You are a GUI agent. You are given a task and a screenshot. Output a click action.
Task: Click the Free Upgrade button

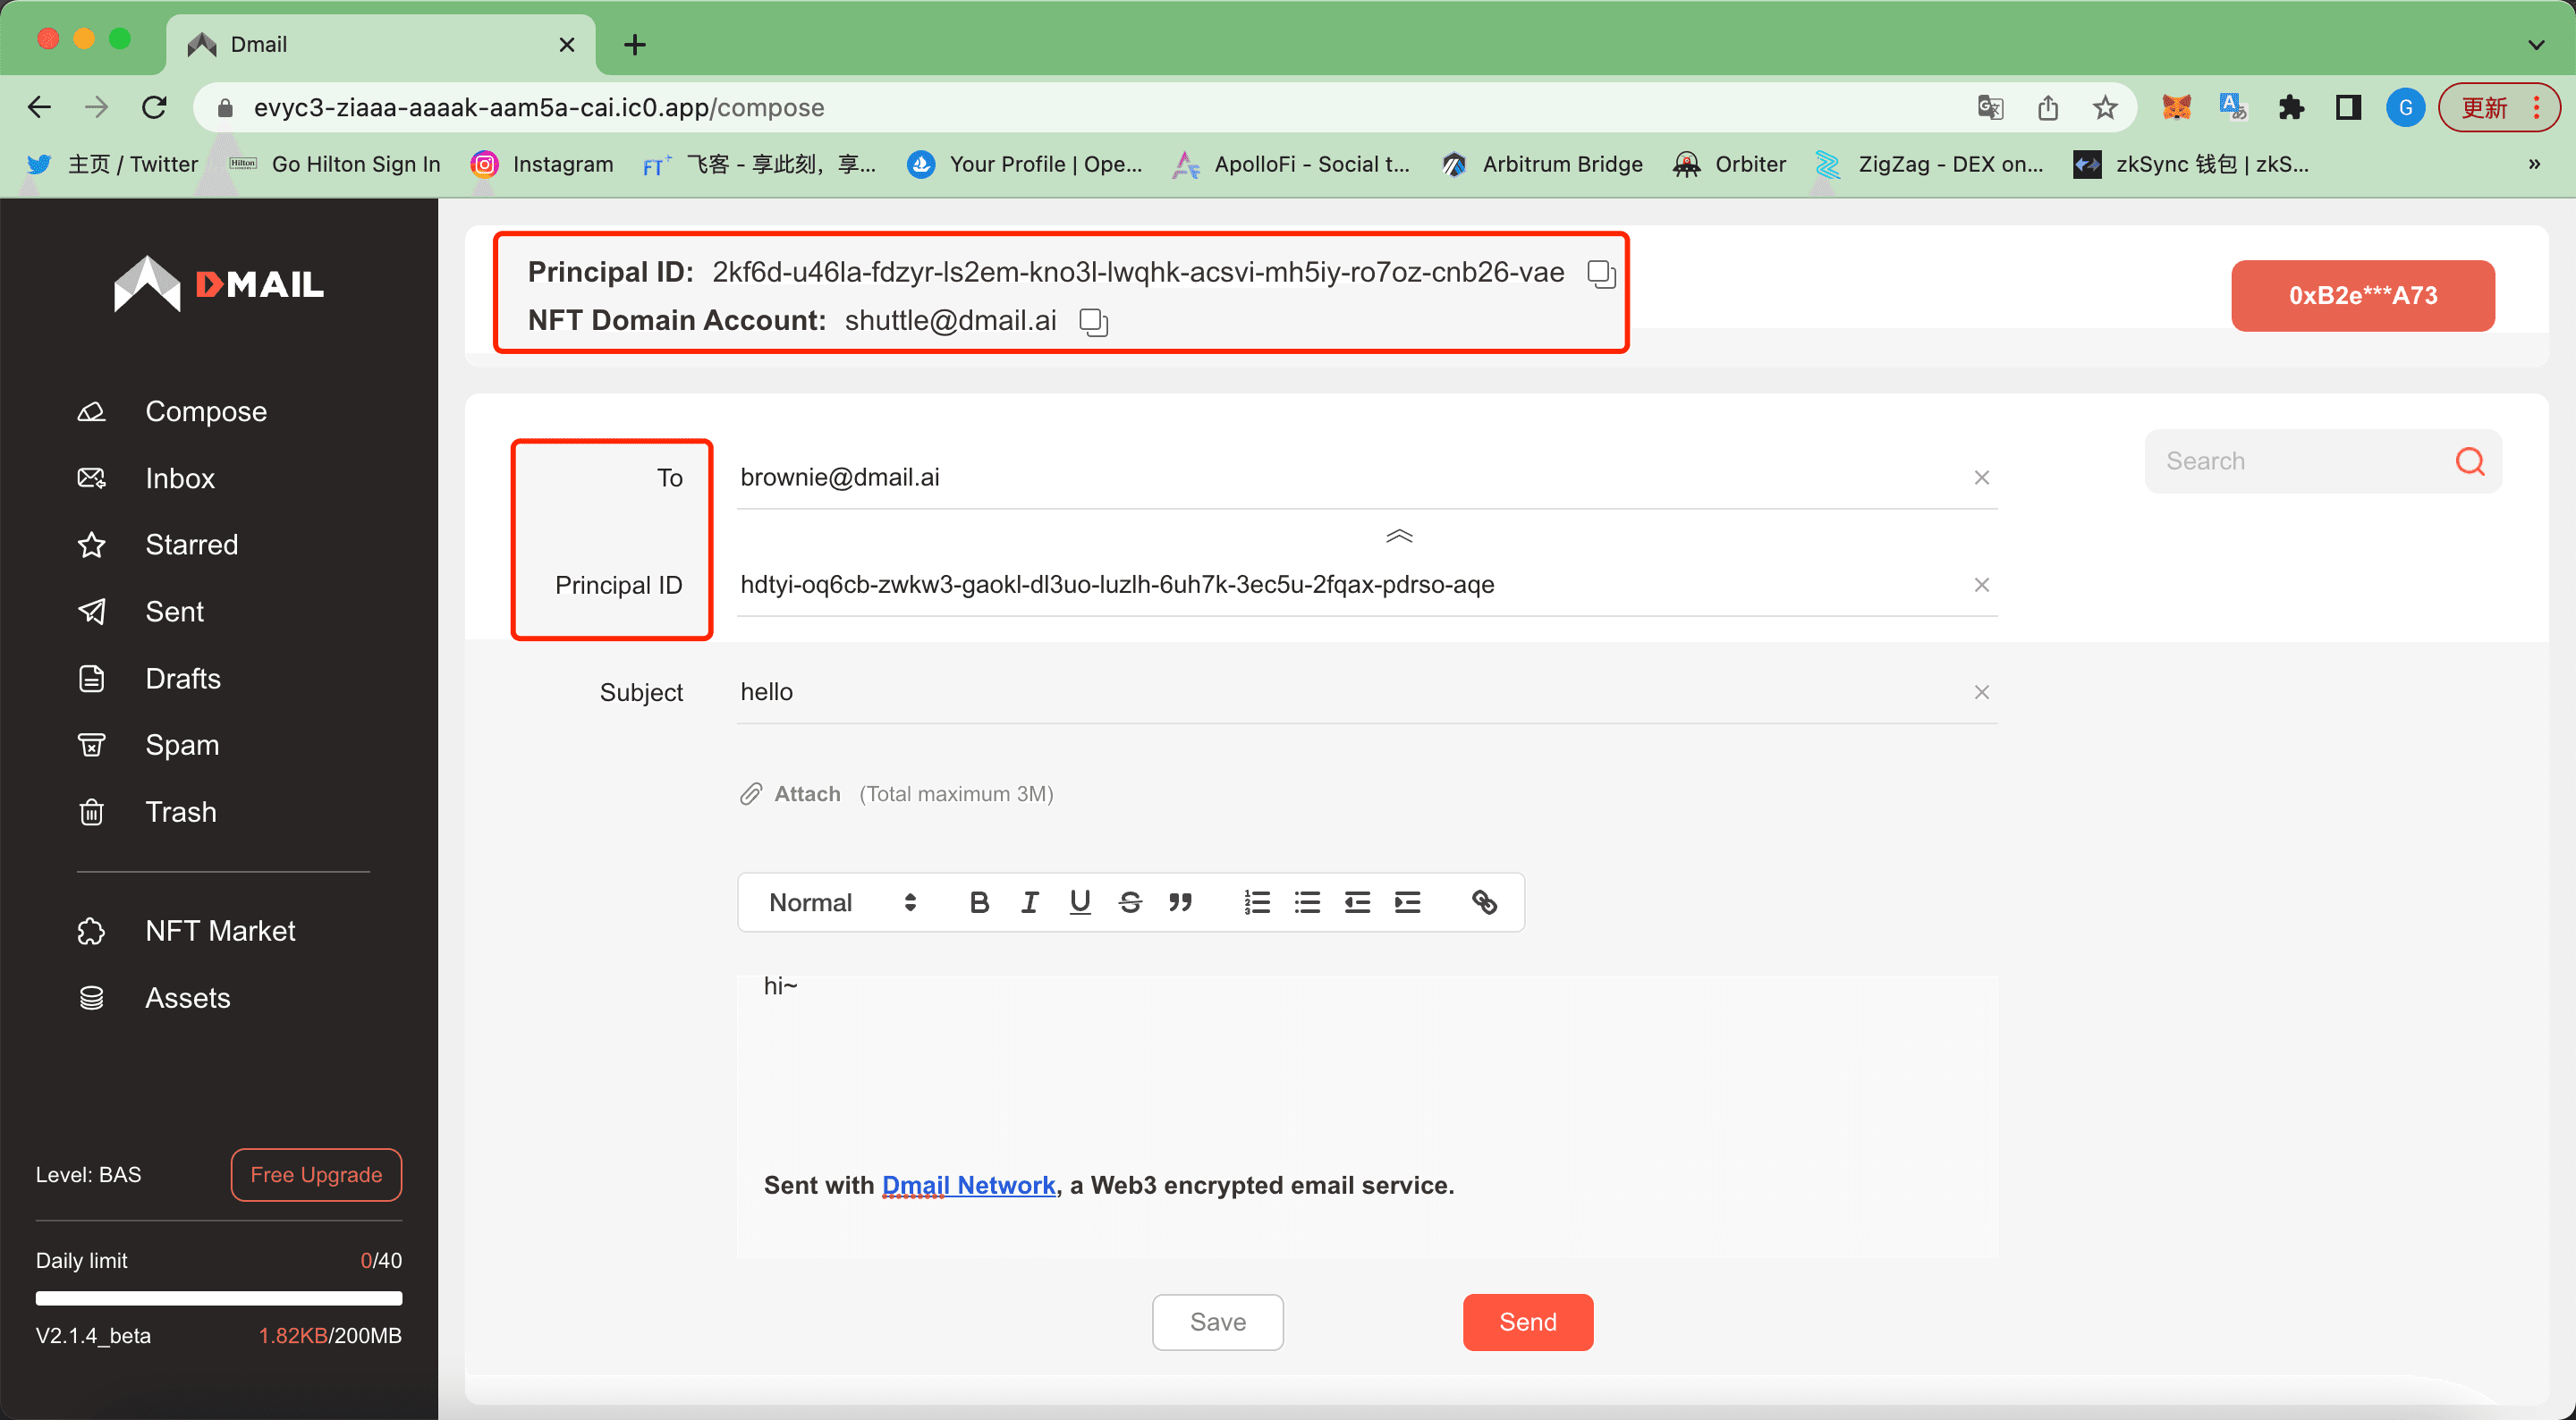coord(315,1173)
